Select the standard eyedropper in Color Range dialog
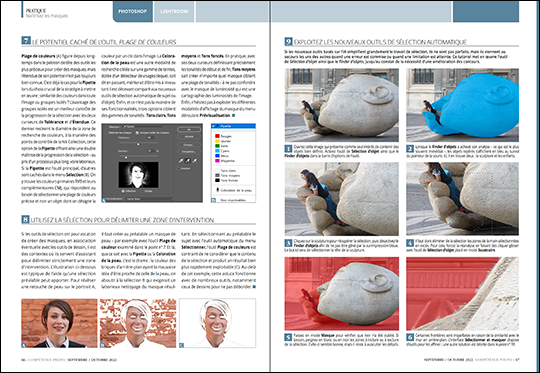The height and width of the screenshot is (373, 540). pos(181,161)
